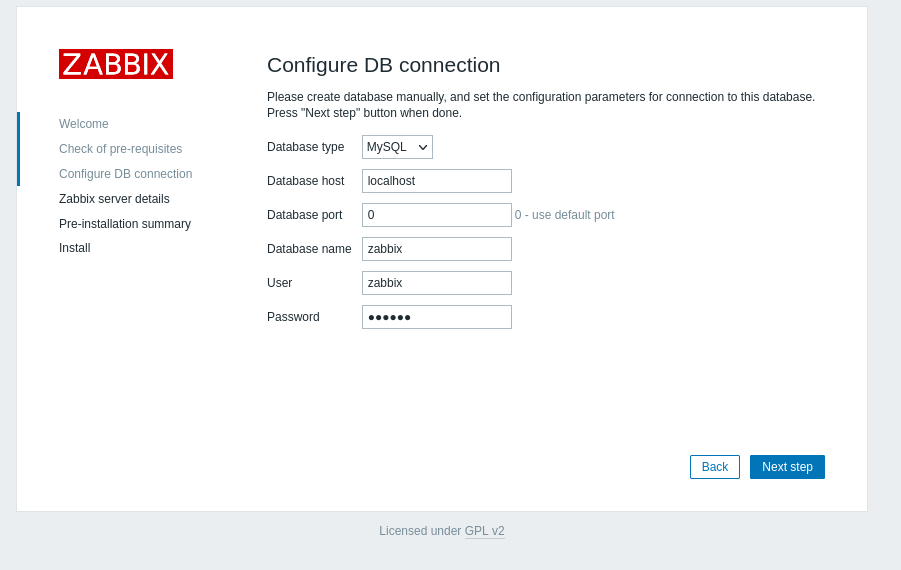
Task: Open the GPL v2 license link
Action: [484, 531]
